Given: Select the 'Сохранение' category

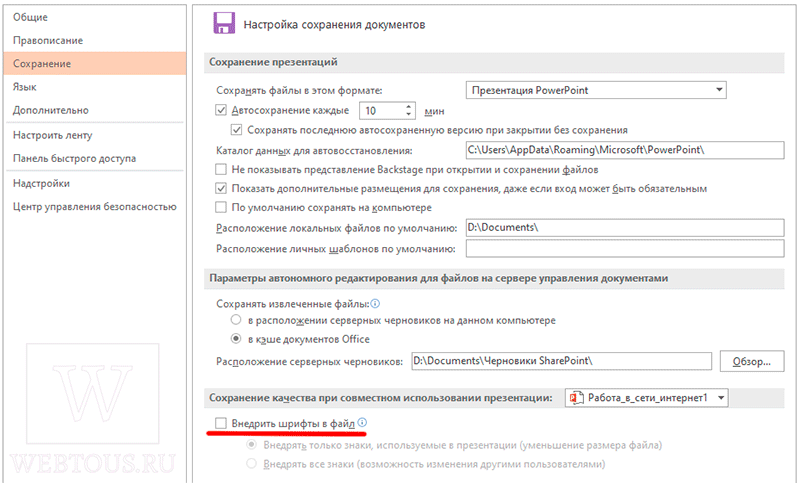Looking at the screenshot, I should coord(95,63).
